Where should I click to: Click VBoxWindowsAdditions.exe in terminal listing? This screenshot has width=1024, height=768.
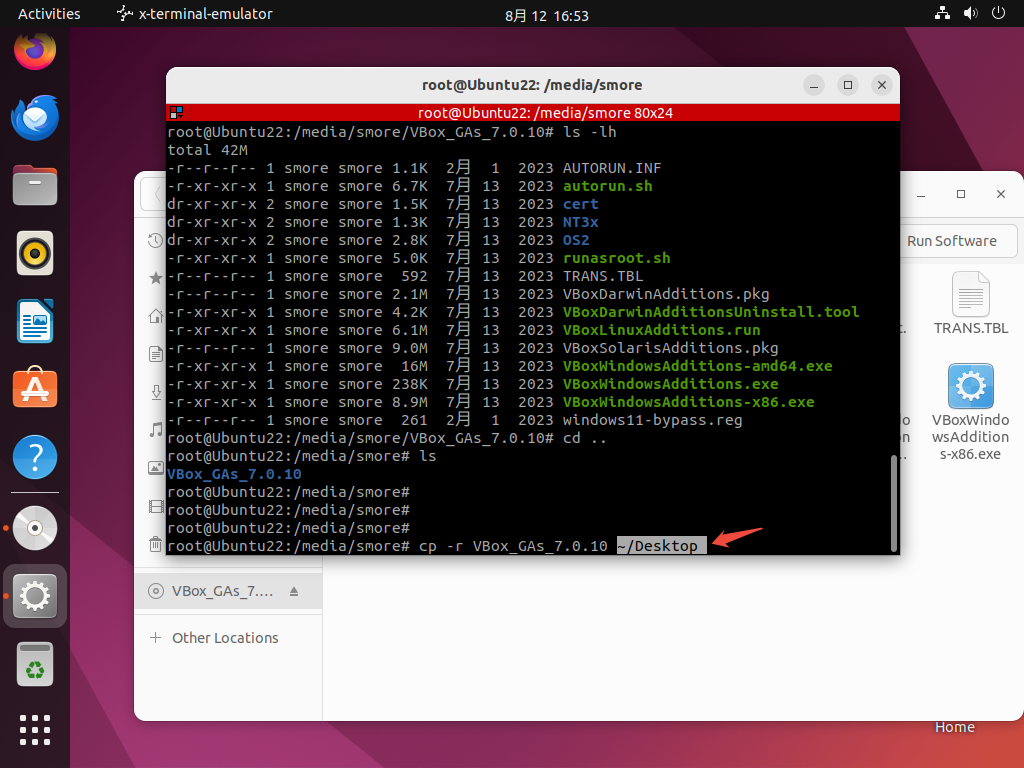(671, 384)
